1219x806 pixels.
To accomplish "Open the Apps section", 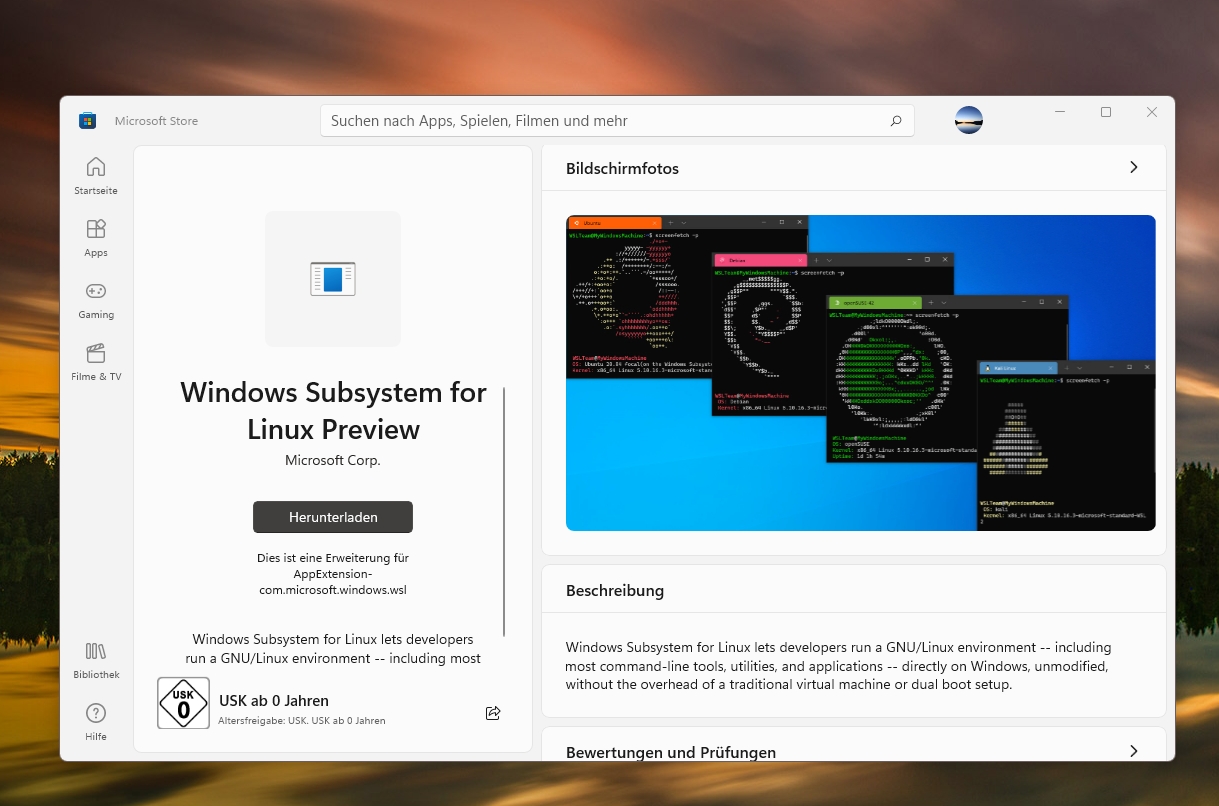I will 96,238.
